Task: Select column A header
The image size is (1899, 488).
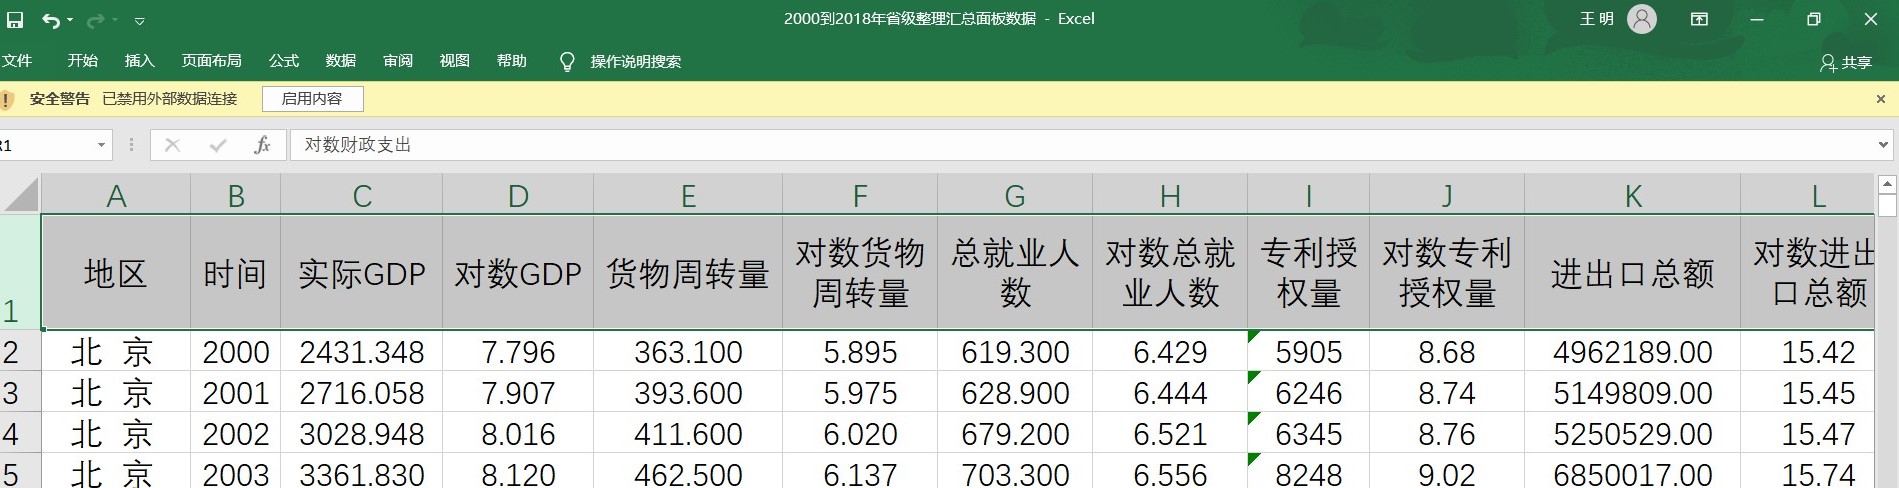Action: (116, 195)
